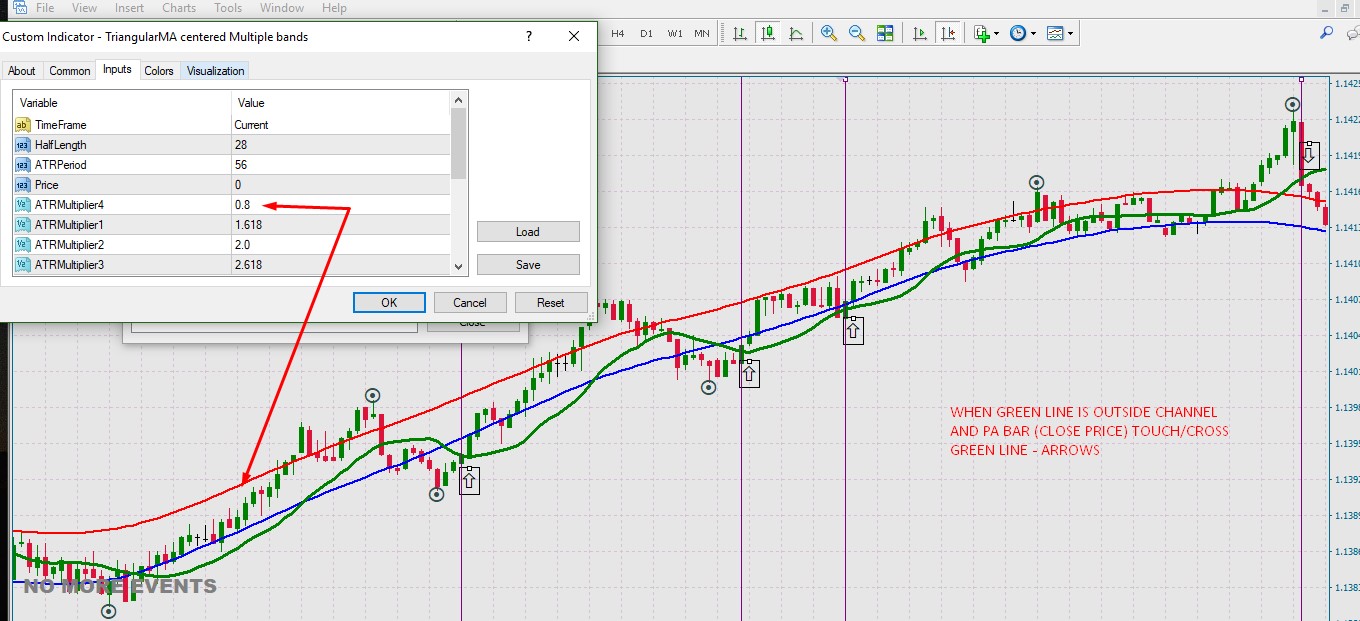1360x621 pixels.
Task: Select the W1 timeframe button
Action: 675,33
